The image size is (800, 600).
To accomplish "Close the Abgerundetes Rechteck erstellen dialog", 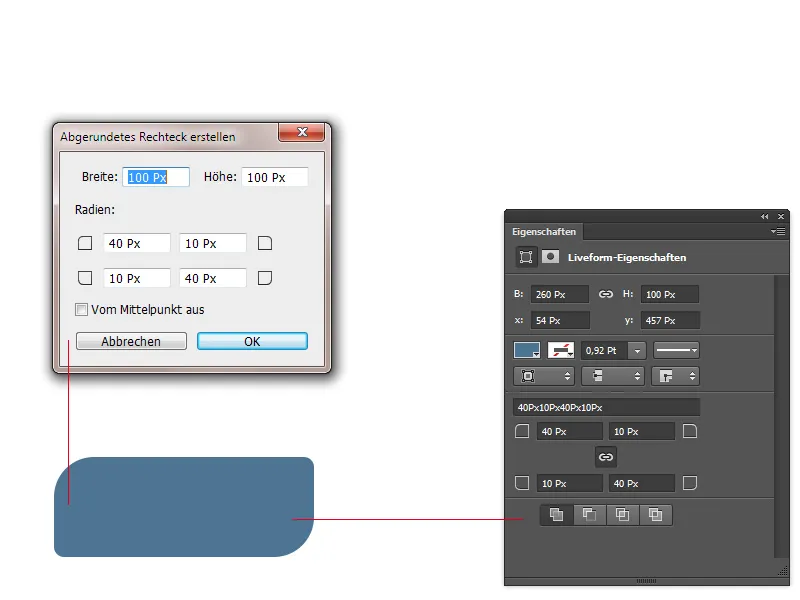I will (x=302, y=132).
